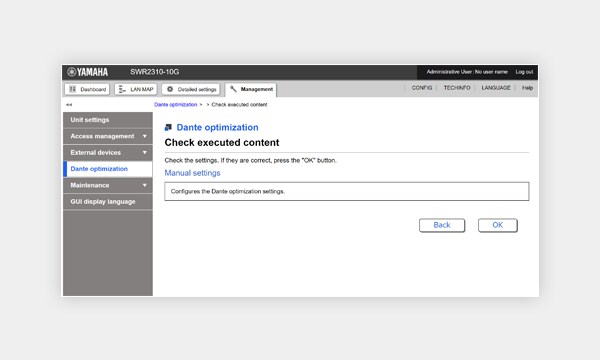
Task: Expand the External devices section
Action: [108, 153]
